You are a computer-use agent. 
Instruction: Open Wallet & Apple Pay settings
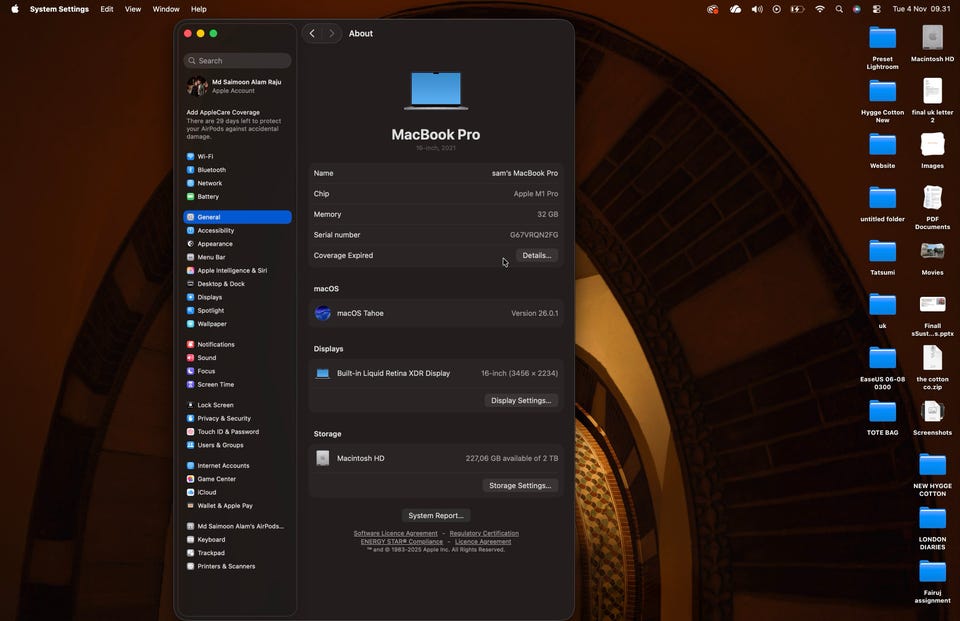click(225, 506)
